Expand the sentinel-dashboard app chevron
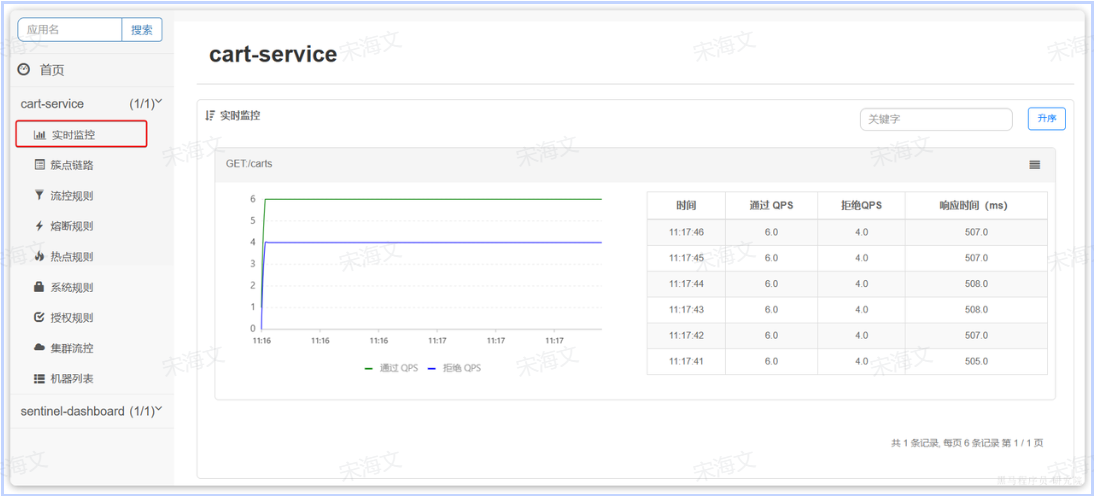Screen dimensions: 1094x496 point(158,409)
